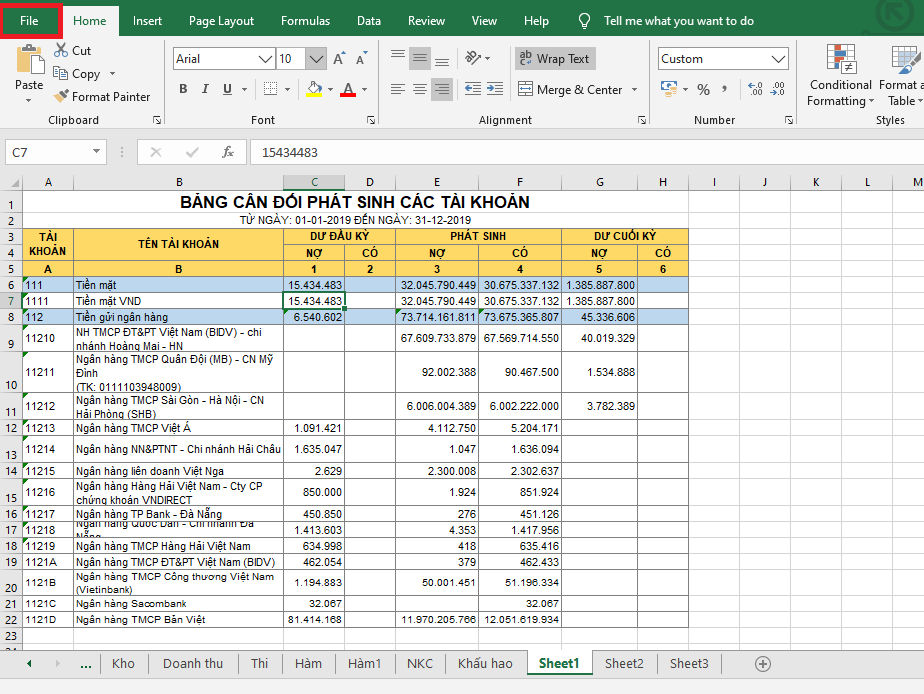Screen dimensions: 924x694
Task: Insert function using fx icon
Action: coord(228,153)
